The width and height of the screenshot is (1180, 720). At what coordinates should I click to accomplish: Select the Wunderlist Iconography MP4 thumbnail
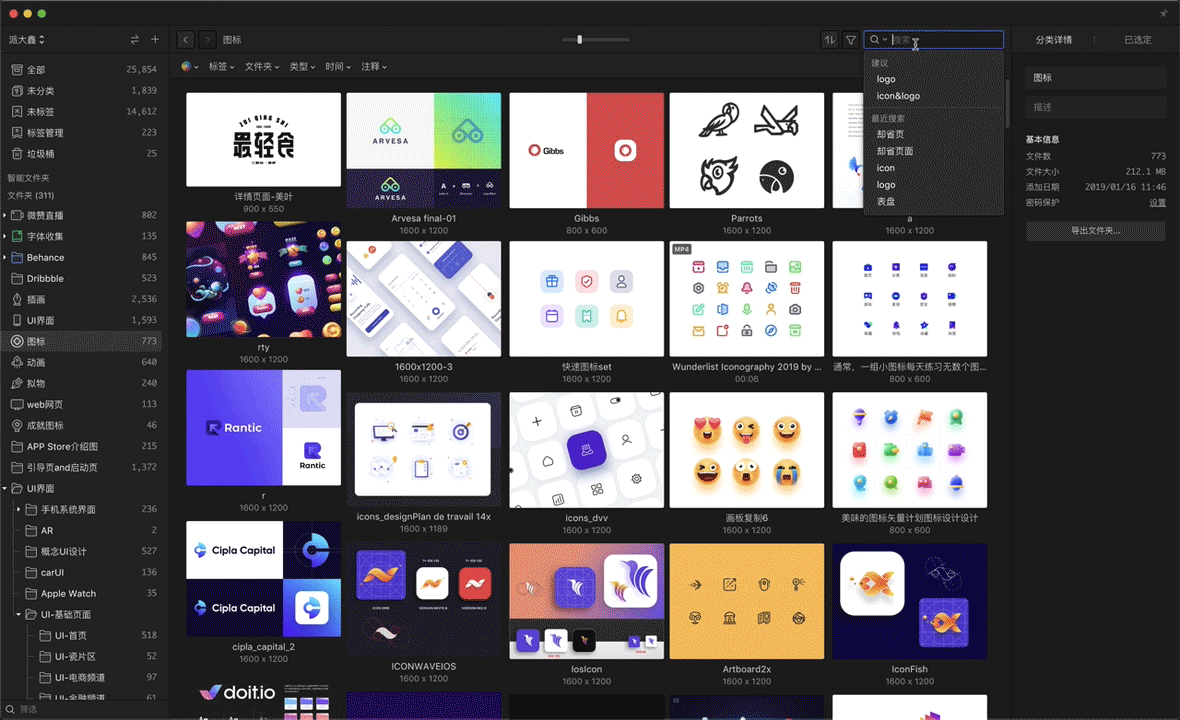[747, 299]
